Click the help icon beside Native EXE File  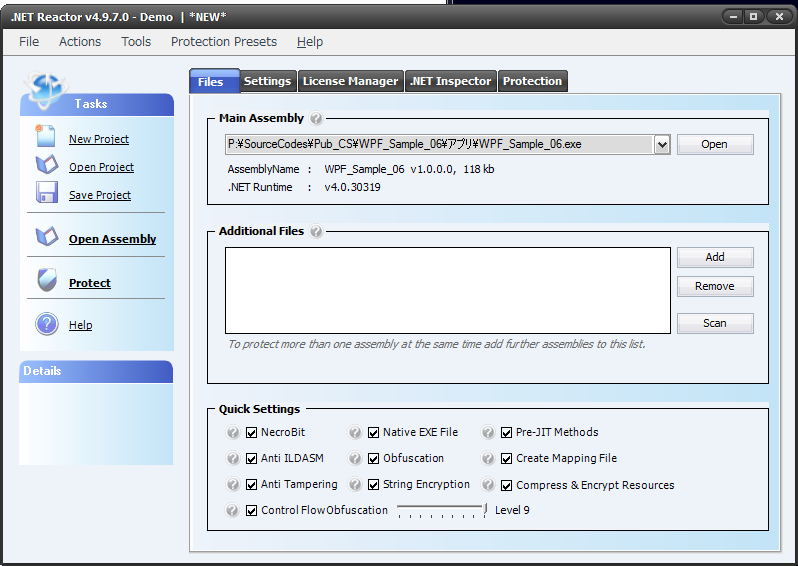click(355, 432)
